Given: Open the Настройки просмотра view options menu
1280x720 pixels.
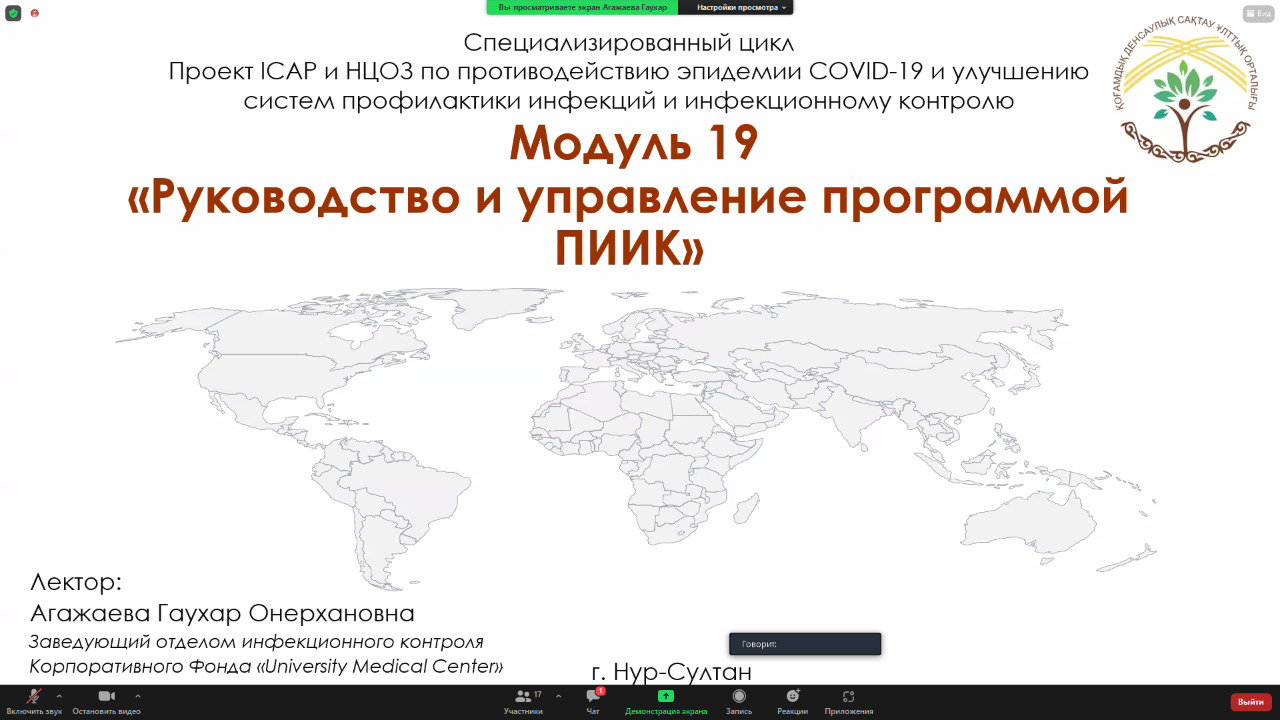Looking at the screenshot, I should click(735, 7).
